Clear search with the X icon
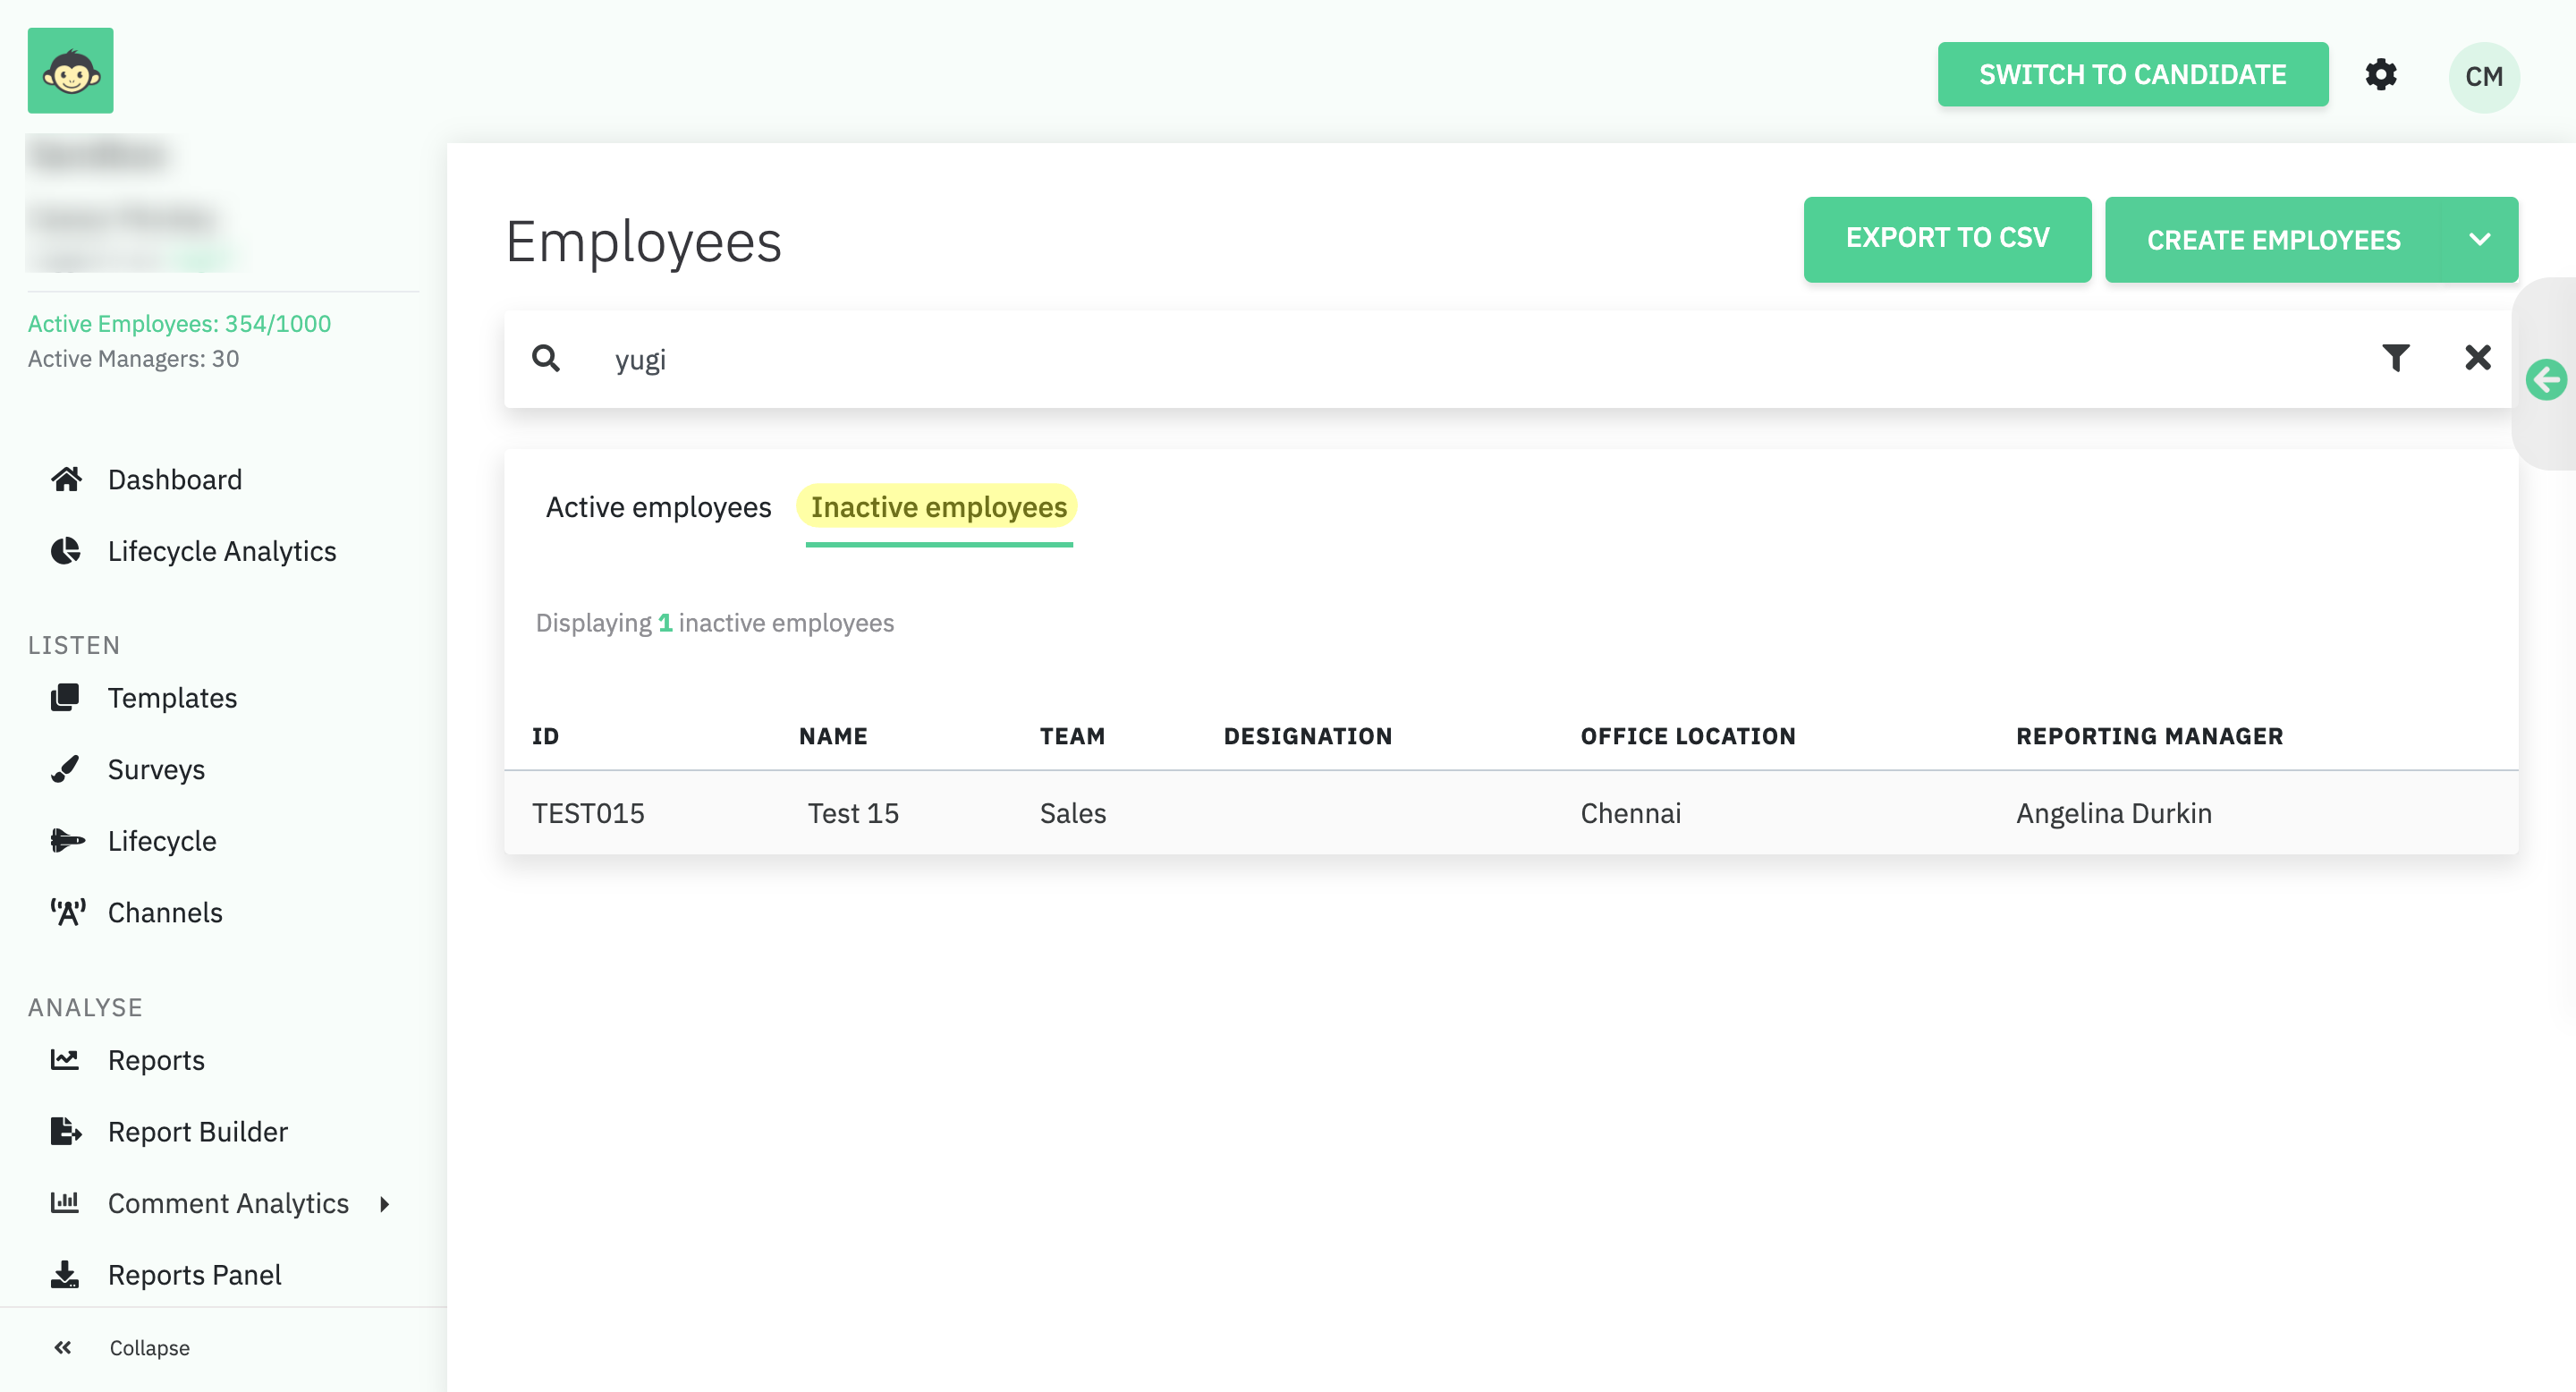 coord(2477,358)
